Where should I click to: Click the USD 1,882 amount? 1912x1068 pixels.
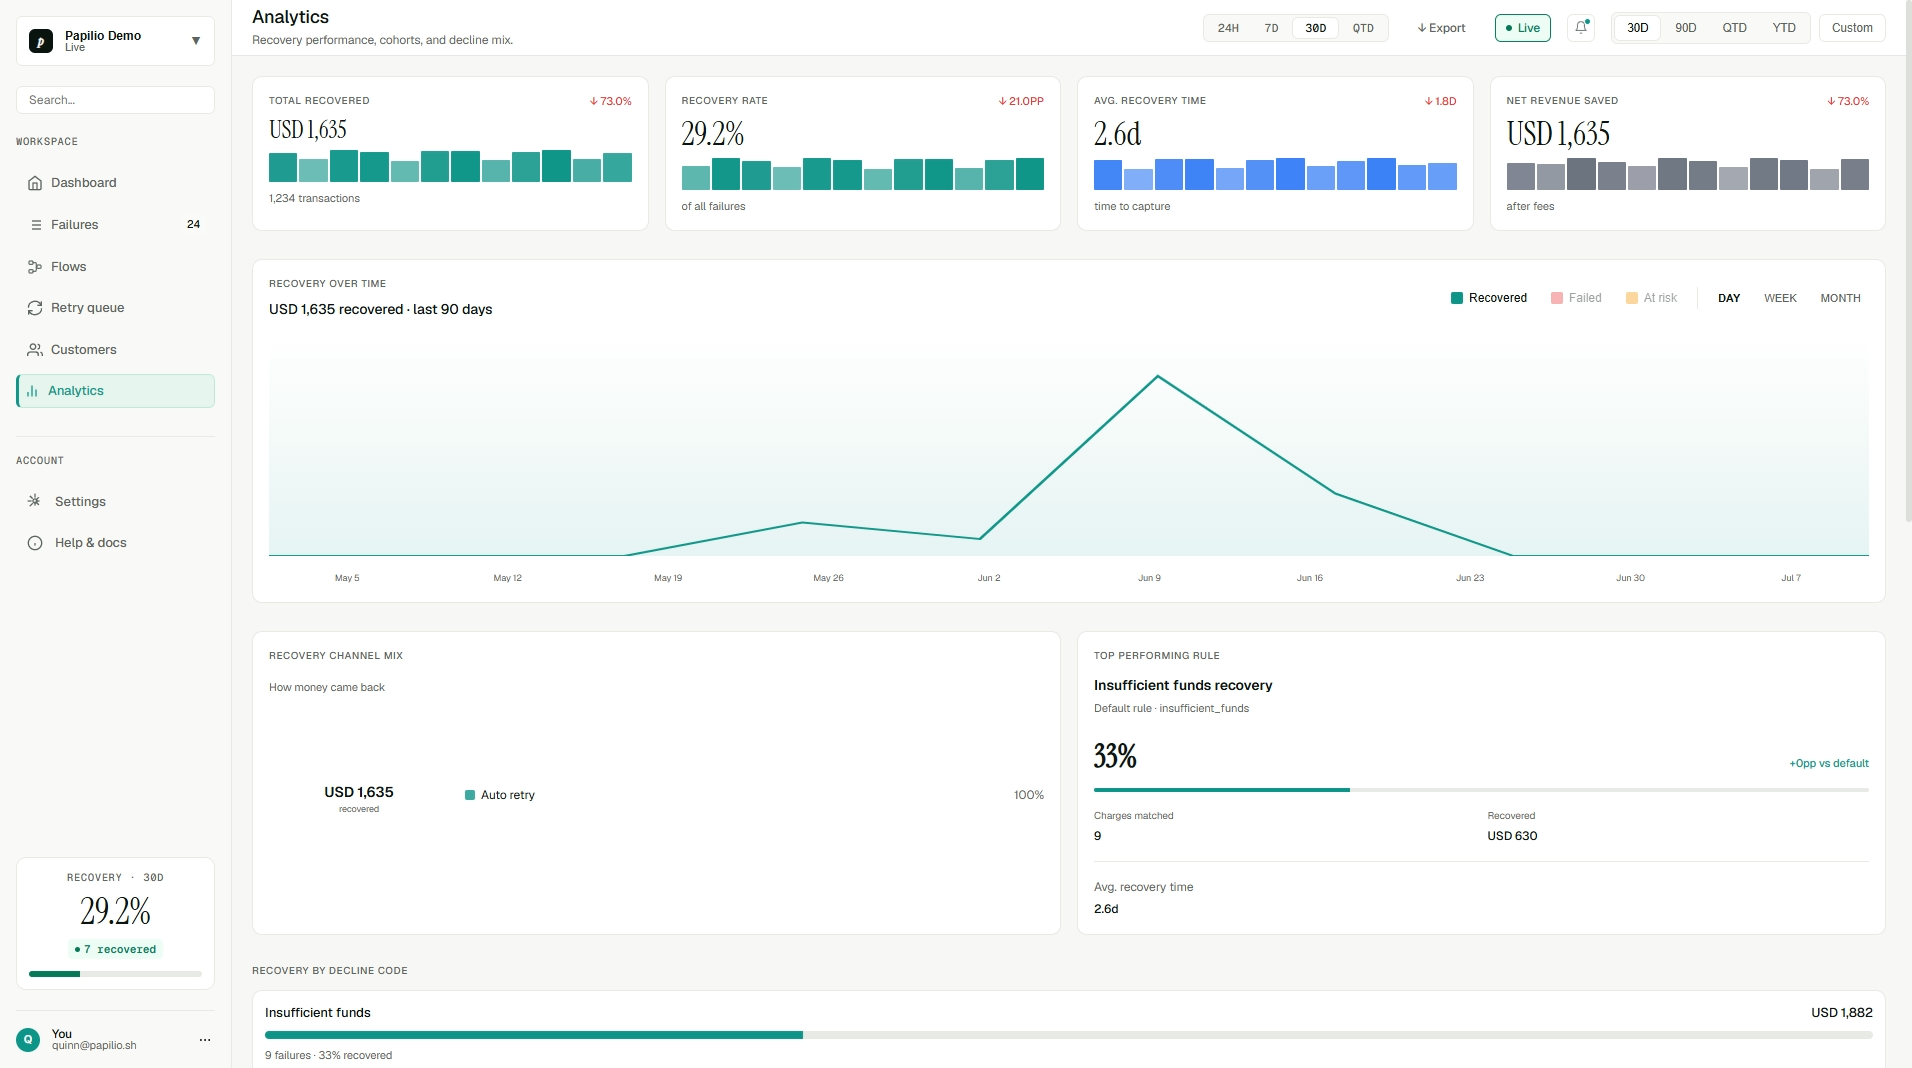point(1842,1012)
